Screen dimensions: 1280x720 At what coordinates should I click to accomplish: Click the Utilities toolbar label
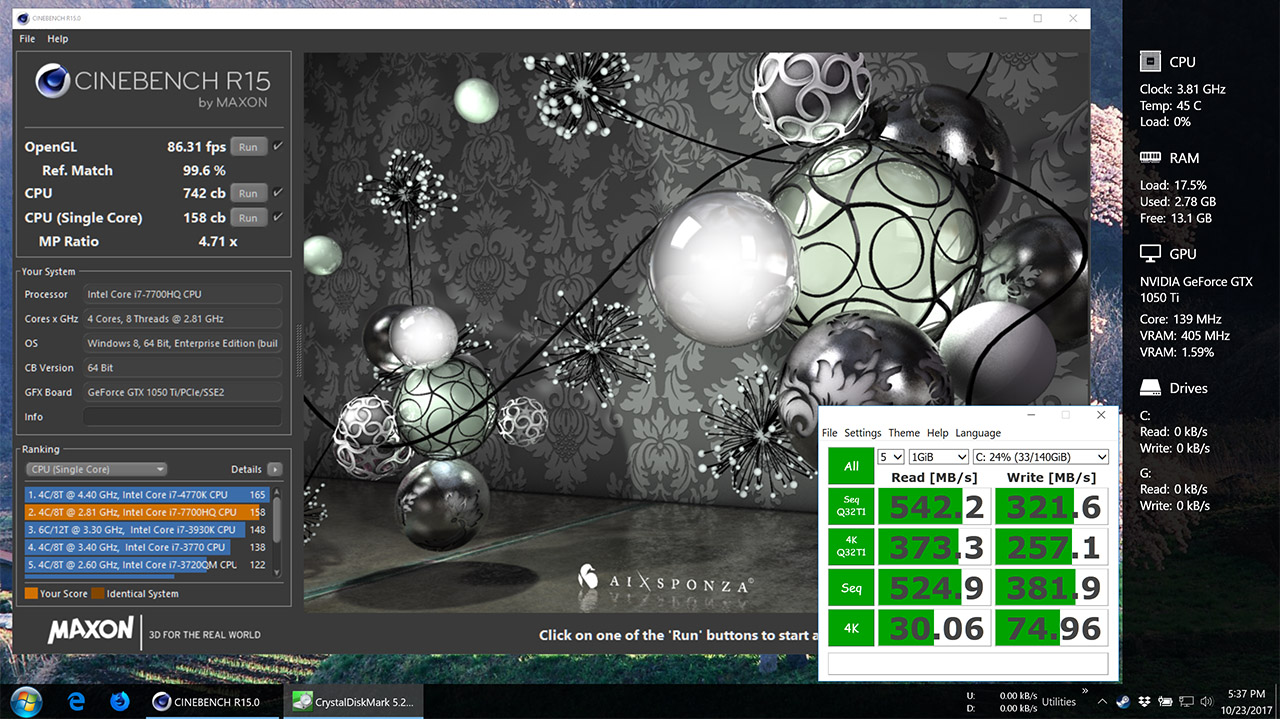(1058, 703)
